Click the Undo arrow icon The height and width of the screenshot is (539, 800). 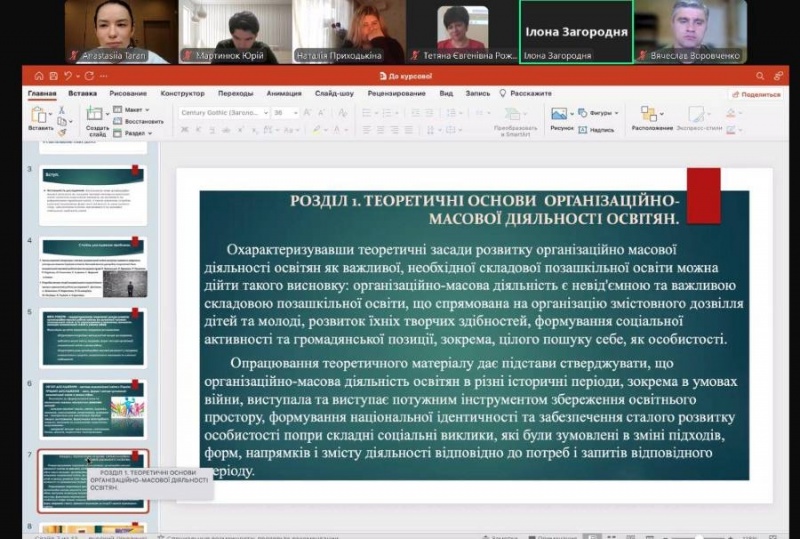(67, 76)
